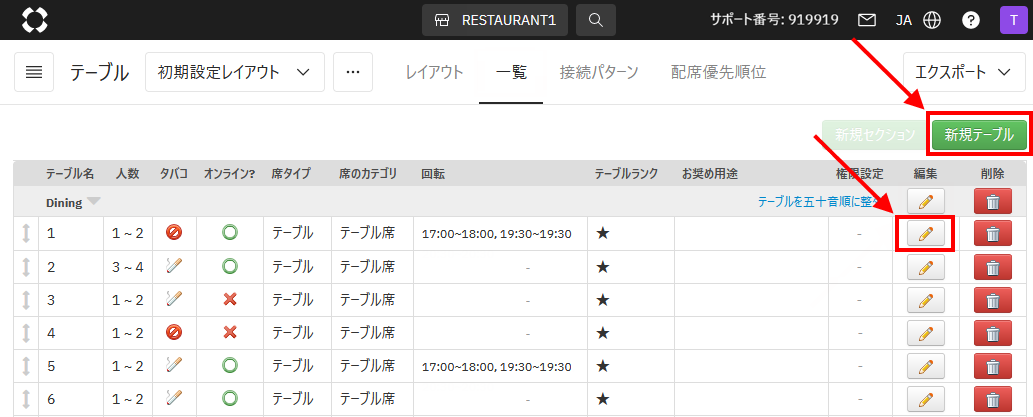The height and width of the screenshot is (417, 1033).
Task: Switch to the レイアウト tab
Action: [x=433, y=73]
